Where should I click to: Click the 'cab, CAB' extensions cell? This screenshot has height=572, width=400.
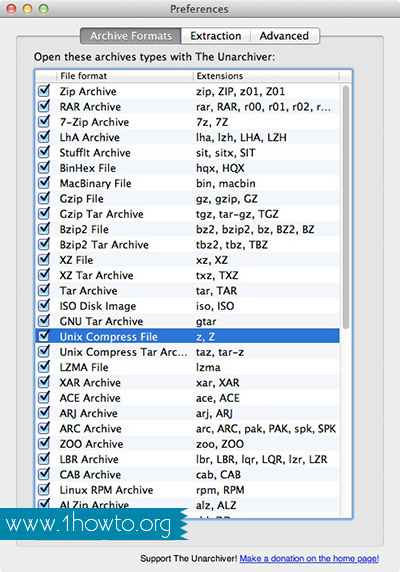tap(218, 474)
